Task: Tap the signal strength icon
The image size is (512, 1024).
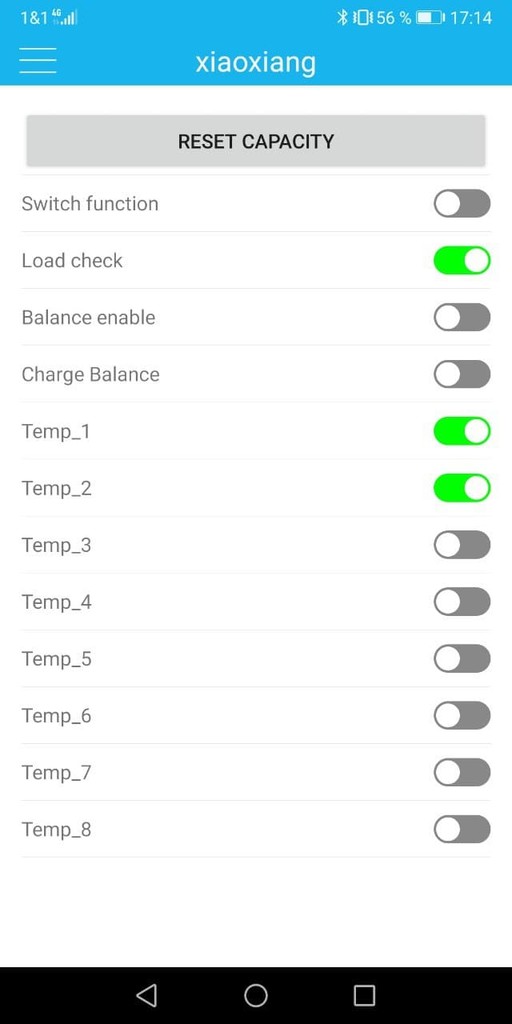Action: point(65,18)
